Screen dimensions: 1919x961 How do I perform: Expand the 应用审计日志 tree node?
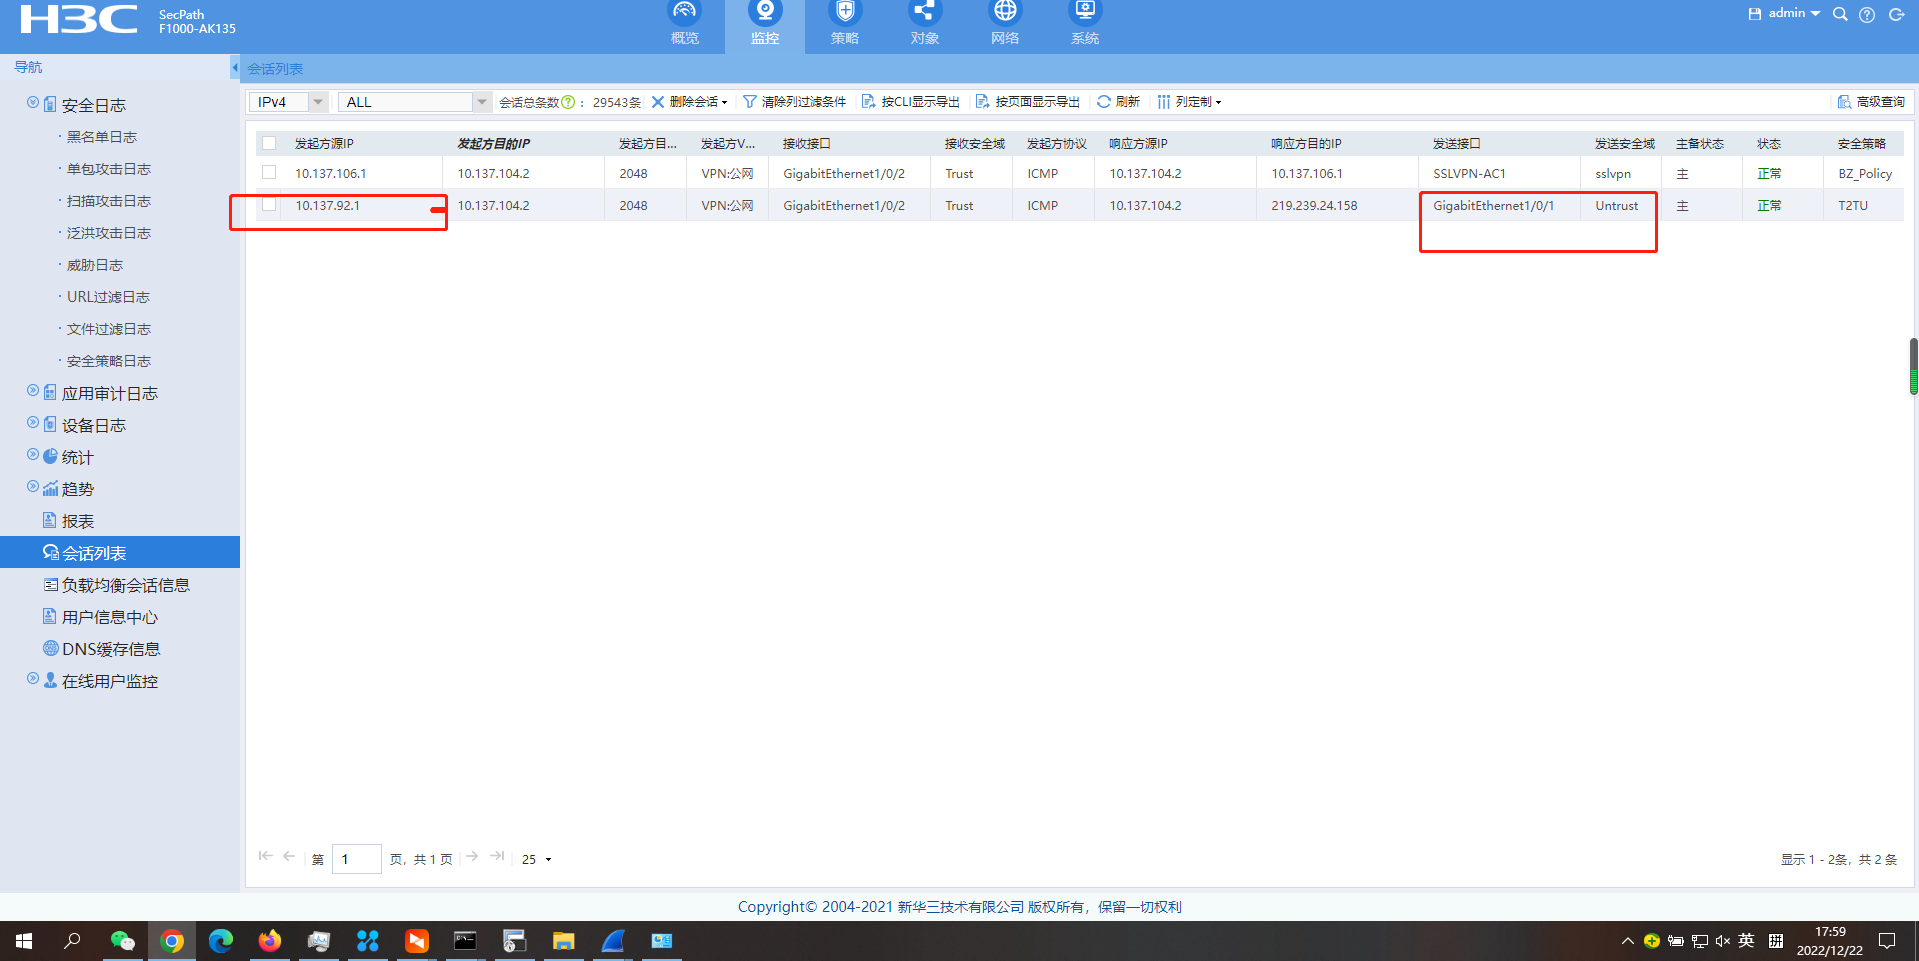[33, 390]
